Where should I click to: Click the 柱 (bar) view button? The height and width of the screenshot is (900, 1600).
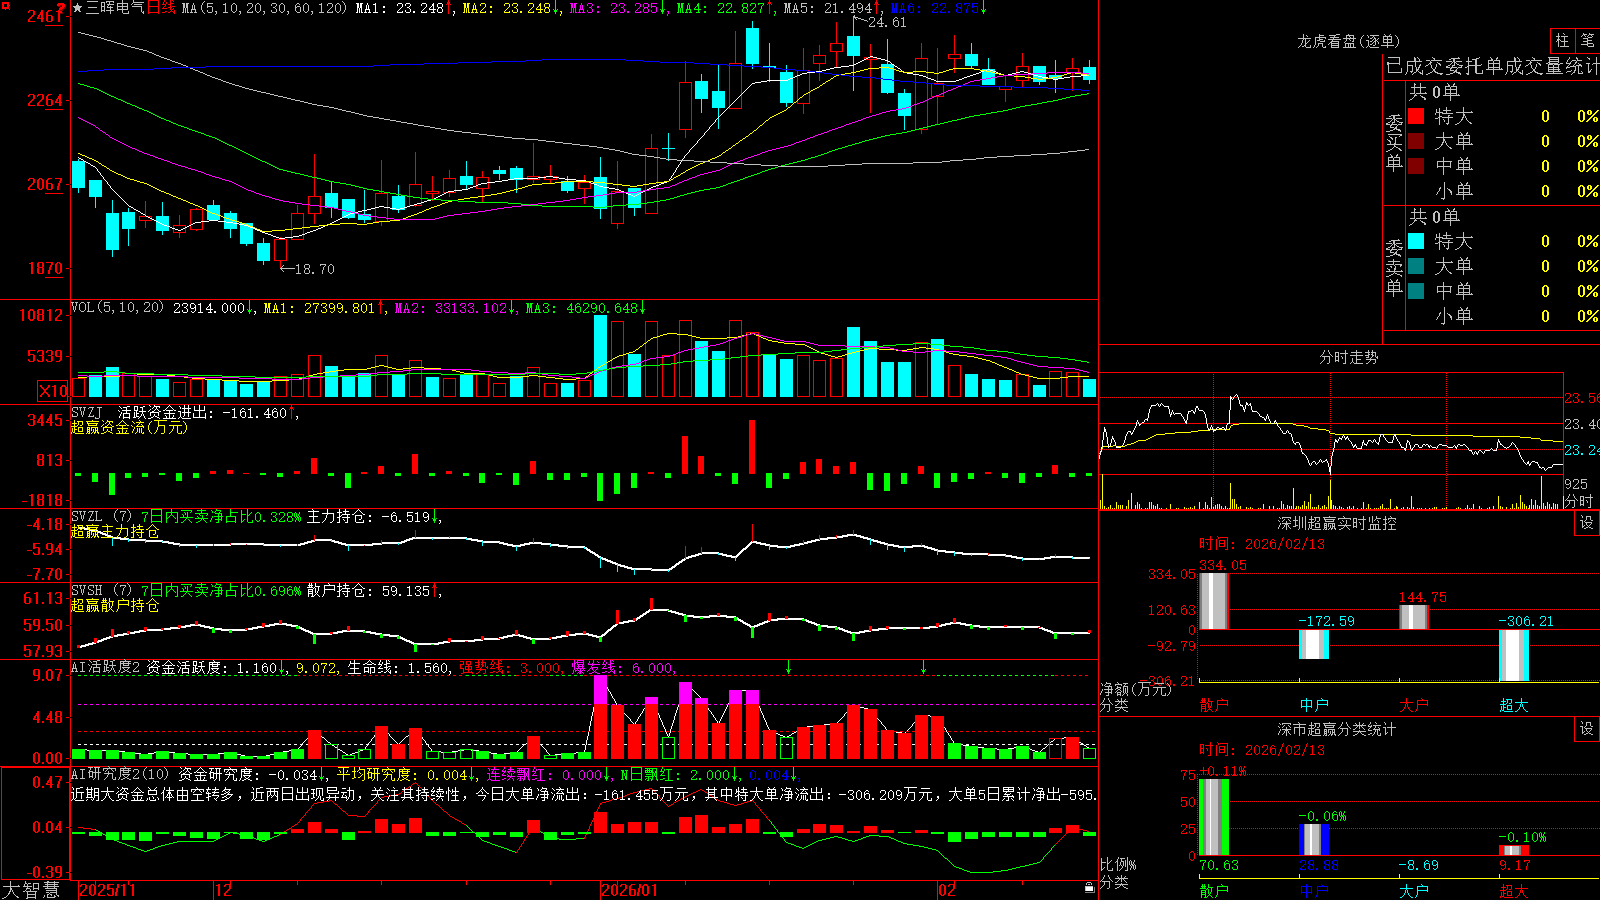tap(1562, 41)
